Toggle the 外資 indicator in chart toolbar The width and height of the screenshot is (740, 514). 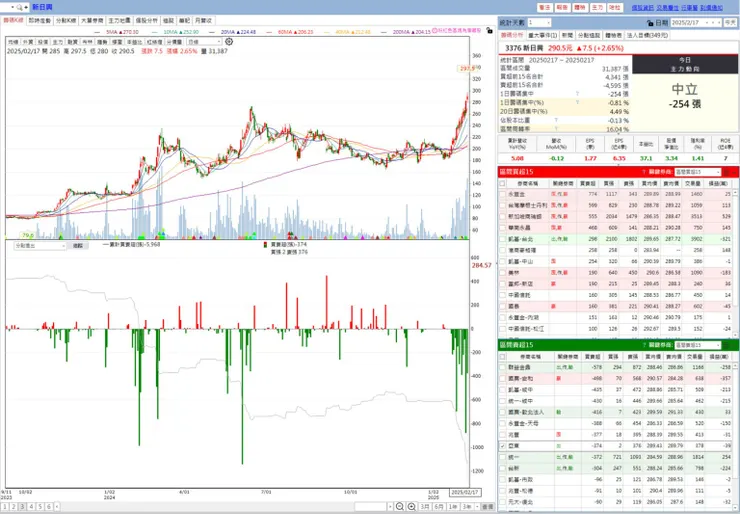(x=28, y=42)
